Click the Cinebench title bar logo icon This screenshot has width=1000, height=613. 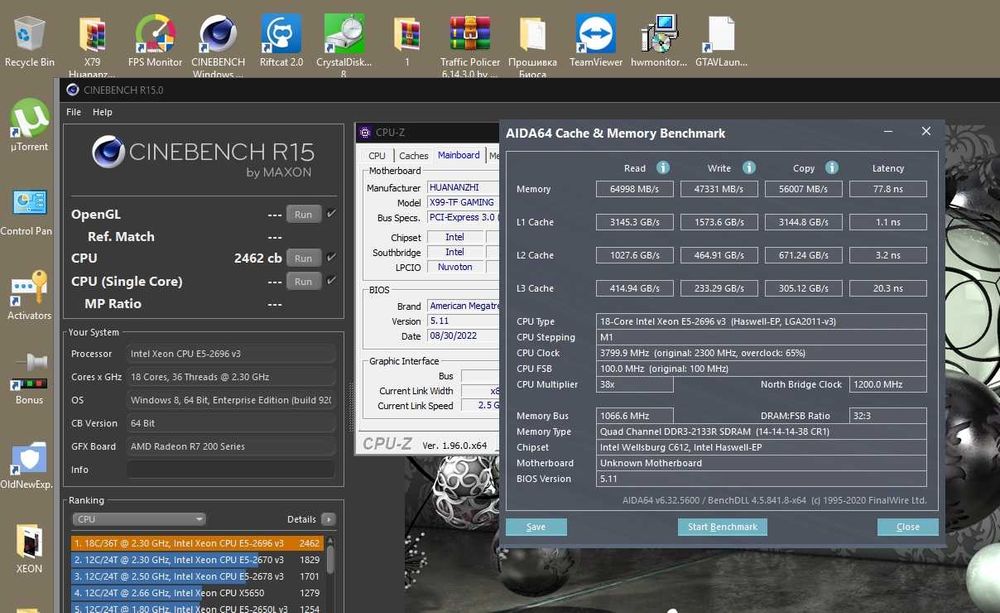click(73, 90)
